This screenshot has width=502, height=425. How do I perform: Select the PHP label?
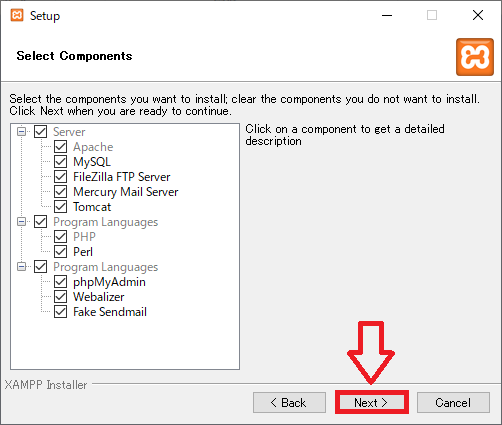tap(84, 237)
